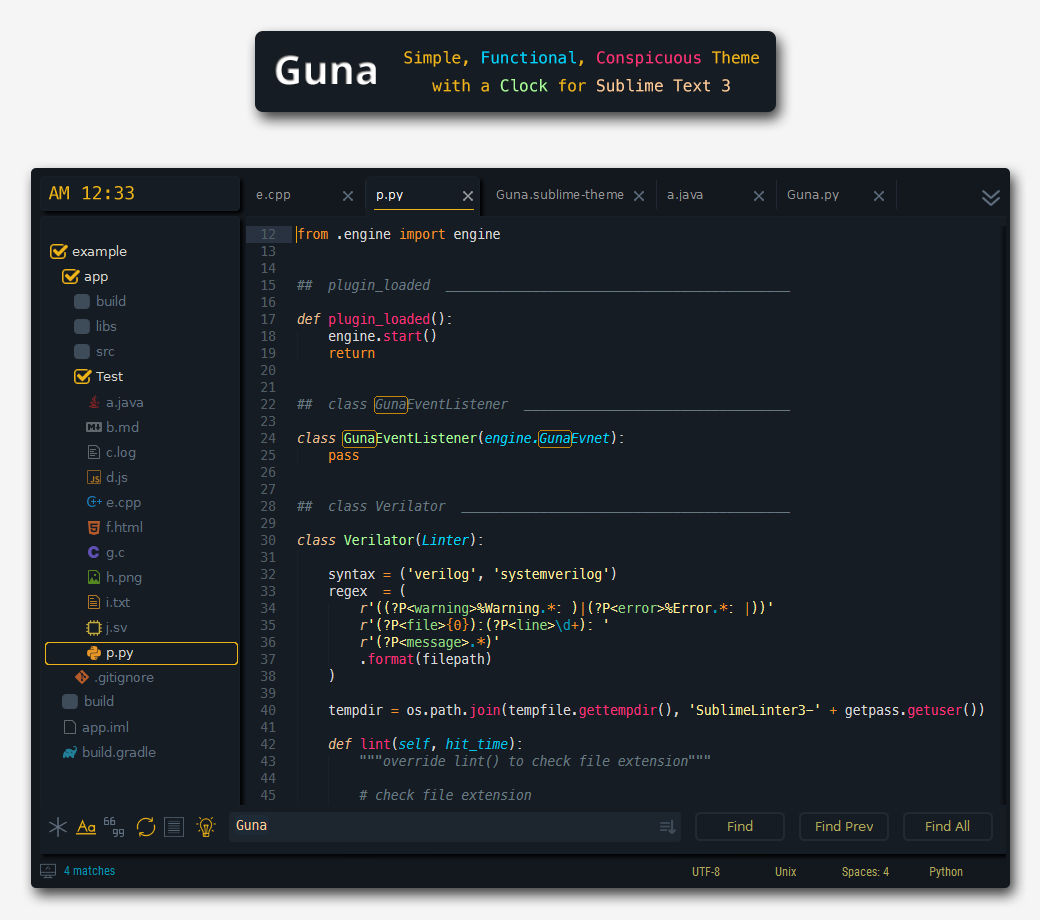1040x920 pixels.
Task: Click the Find button
Action: pyautogui.click(x=740, y=826)
